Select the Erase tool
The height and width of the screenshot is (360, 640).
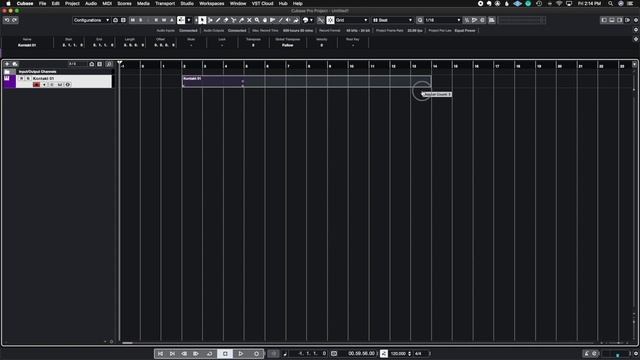[226, 20]
